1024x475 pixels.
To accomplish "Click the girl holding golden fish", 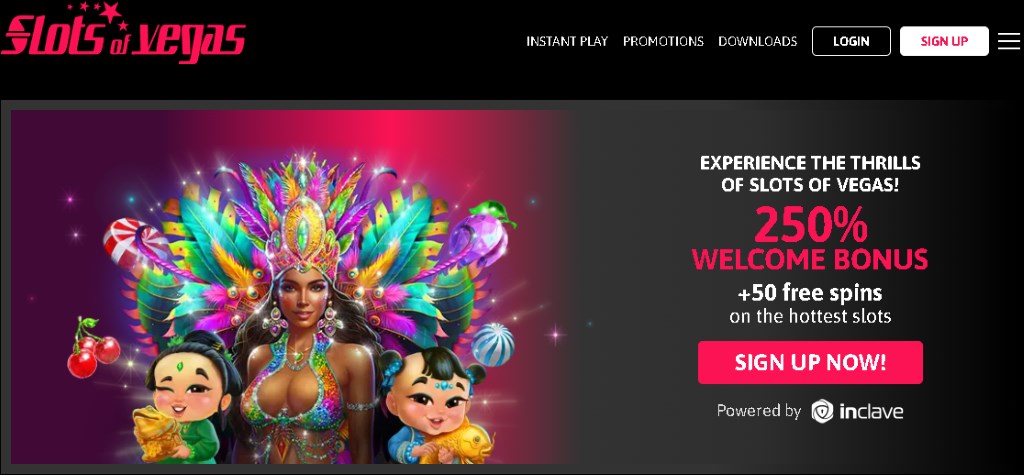I will [434, 405].
